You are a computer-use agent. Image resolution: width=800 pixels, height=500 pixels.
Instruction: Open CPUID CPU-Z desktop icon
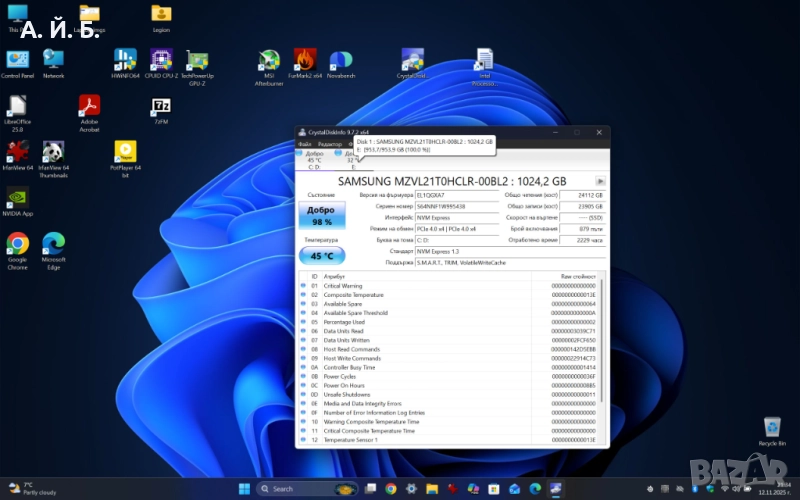click(x=160, y=59)
